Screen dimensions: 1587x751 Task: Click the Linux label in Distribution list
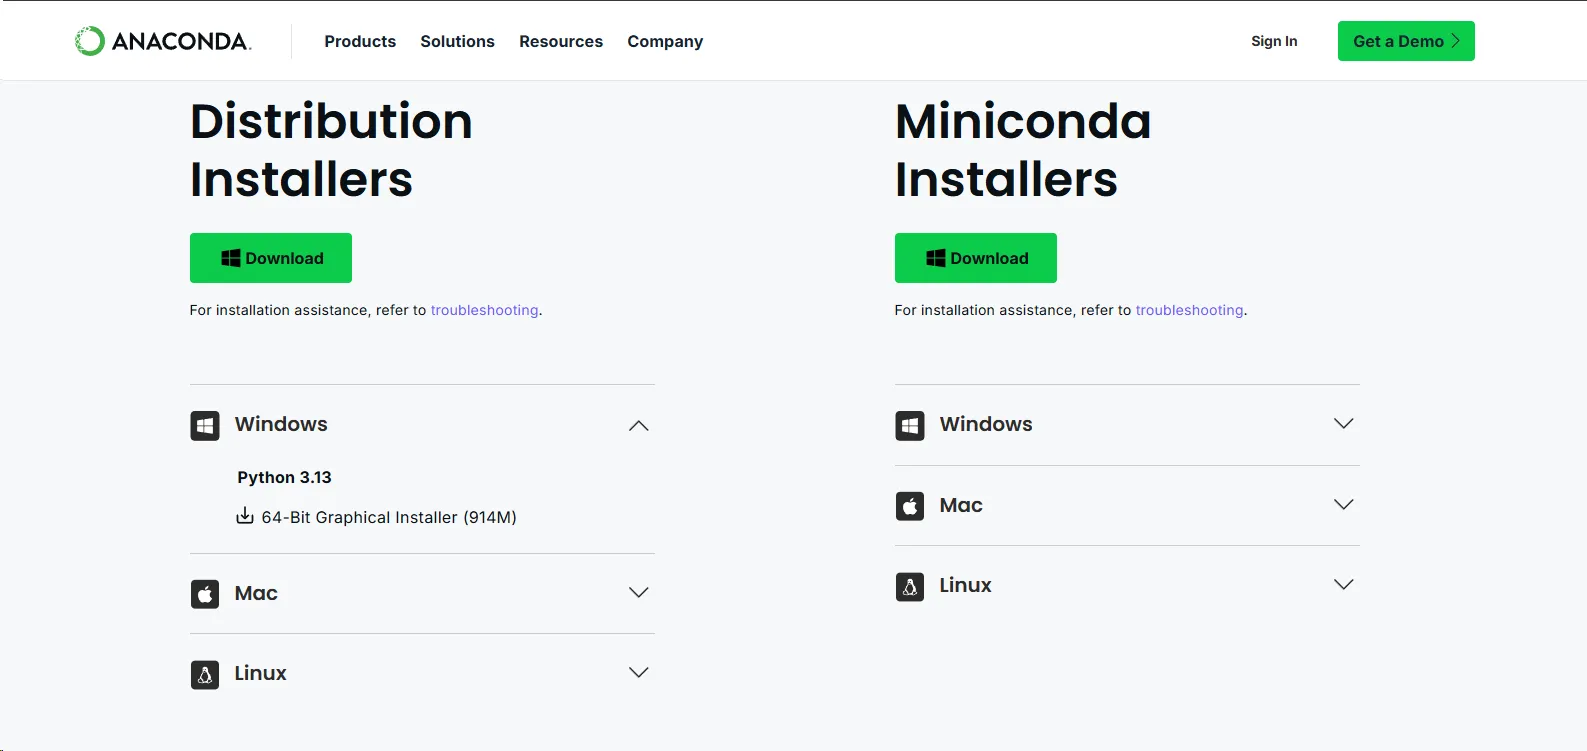(260, 673)
